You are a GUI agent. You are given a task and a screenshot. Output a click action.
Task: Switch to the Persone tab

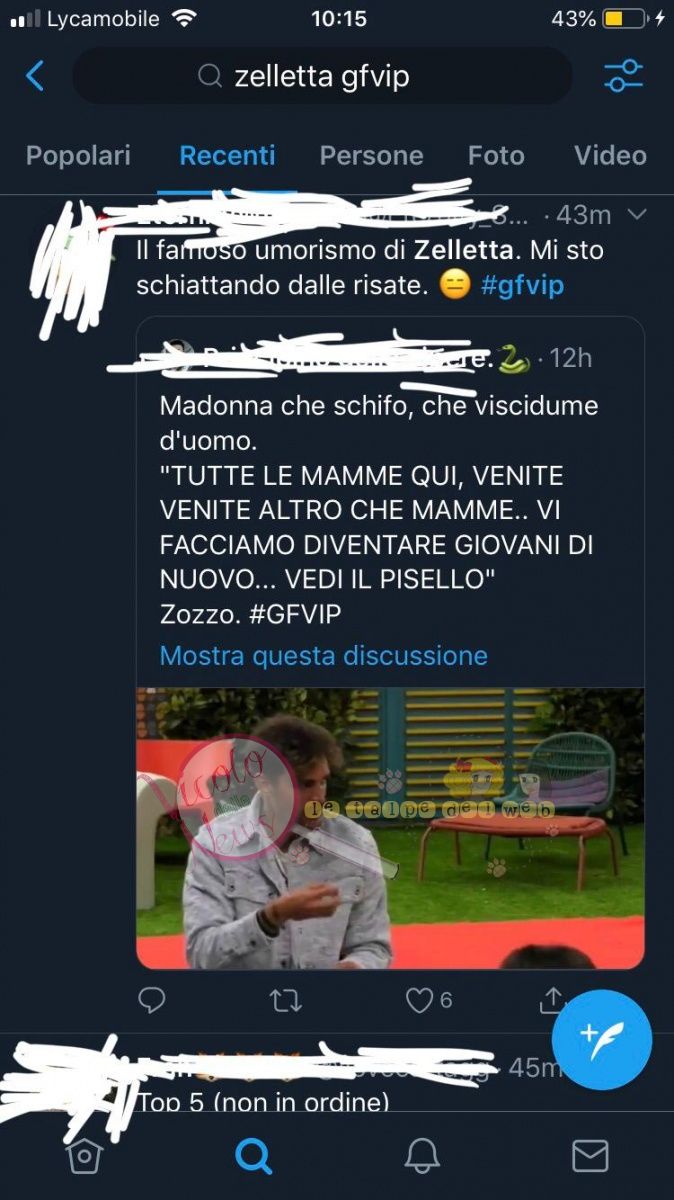371,155
